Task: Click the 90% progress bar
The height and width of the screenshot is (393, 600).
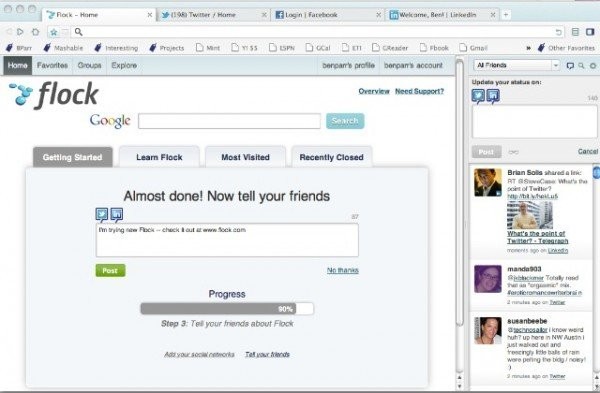Action: 227,308
